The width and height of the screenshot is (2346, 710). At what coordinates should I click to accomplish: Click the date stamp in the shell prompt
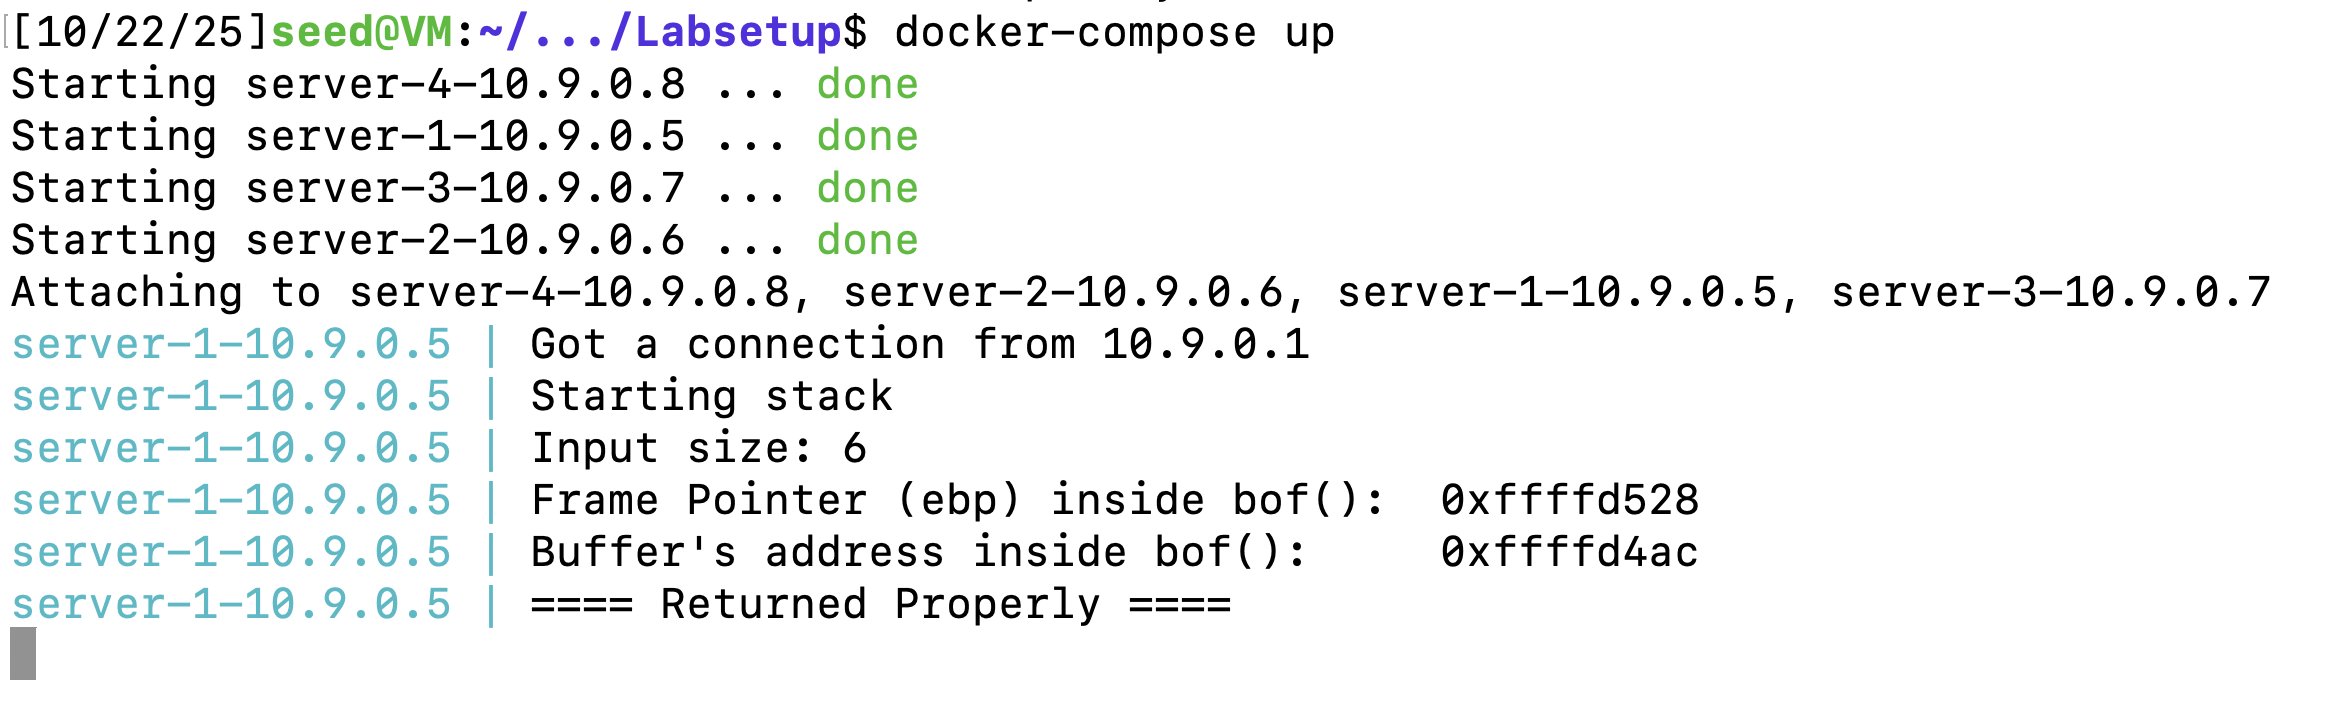(x=140, y=33)
